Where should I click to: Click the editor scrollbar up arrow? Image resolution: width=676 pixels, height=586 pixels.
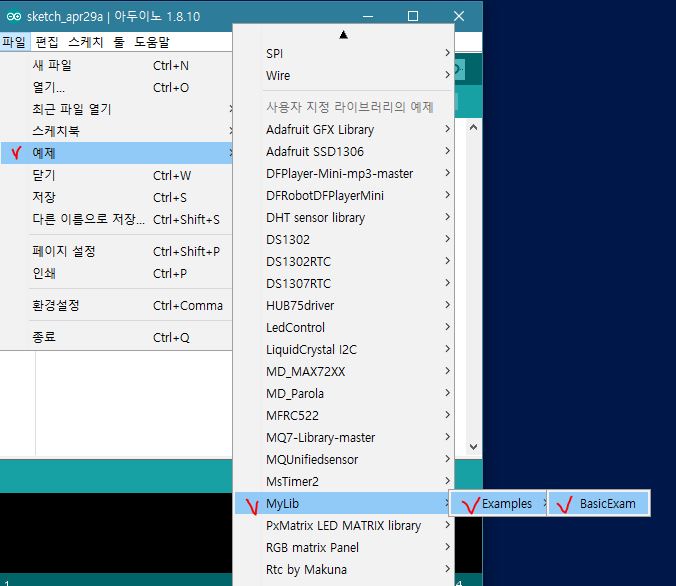click(473, 127)
